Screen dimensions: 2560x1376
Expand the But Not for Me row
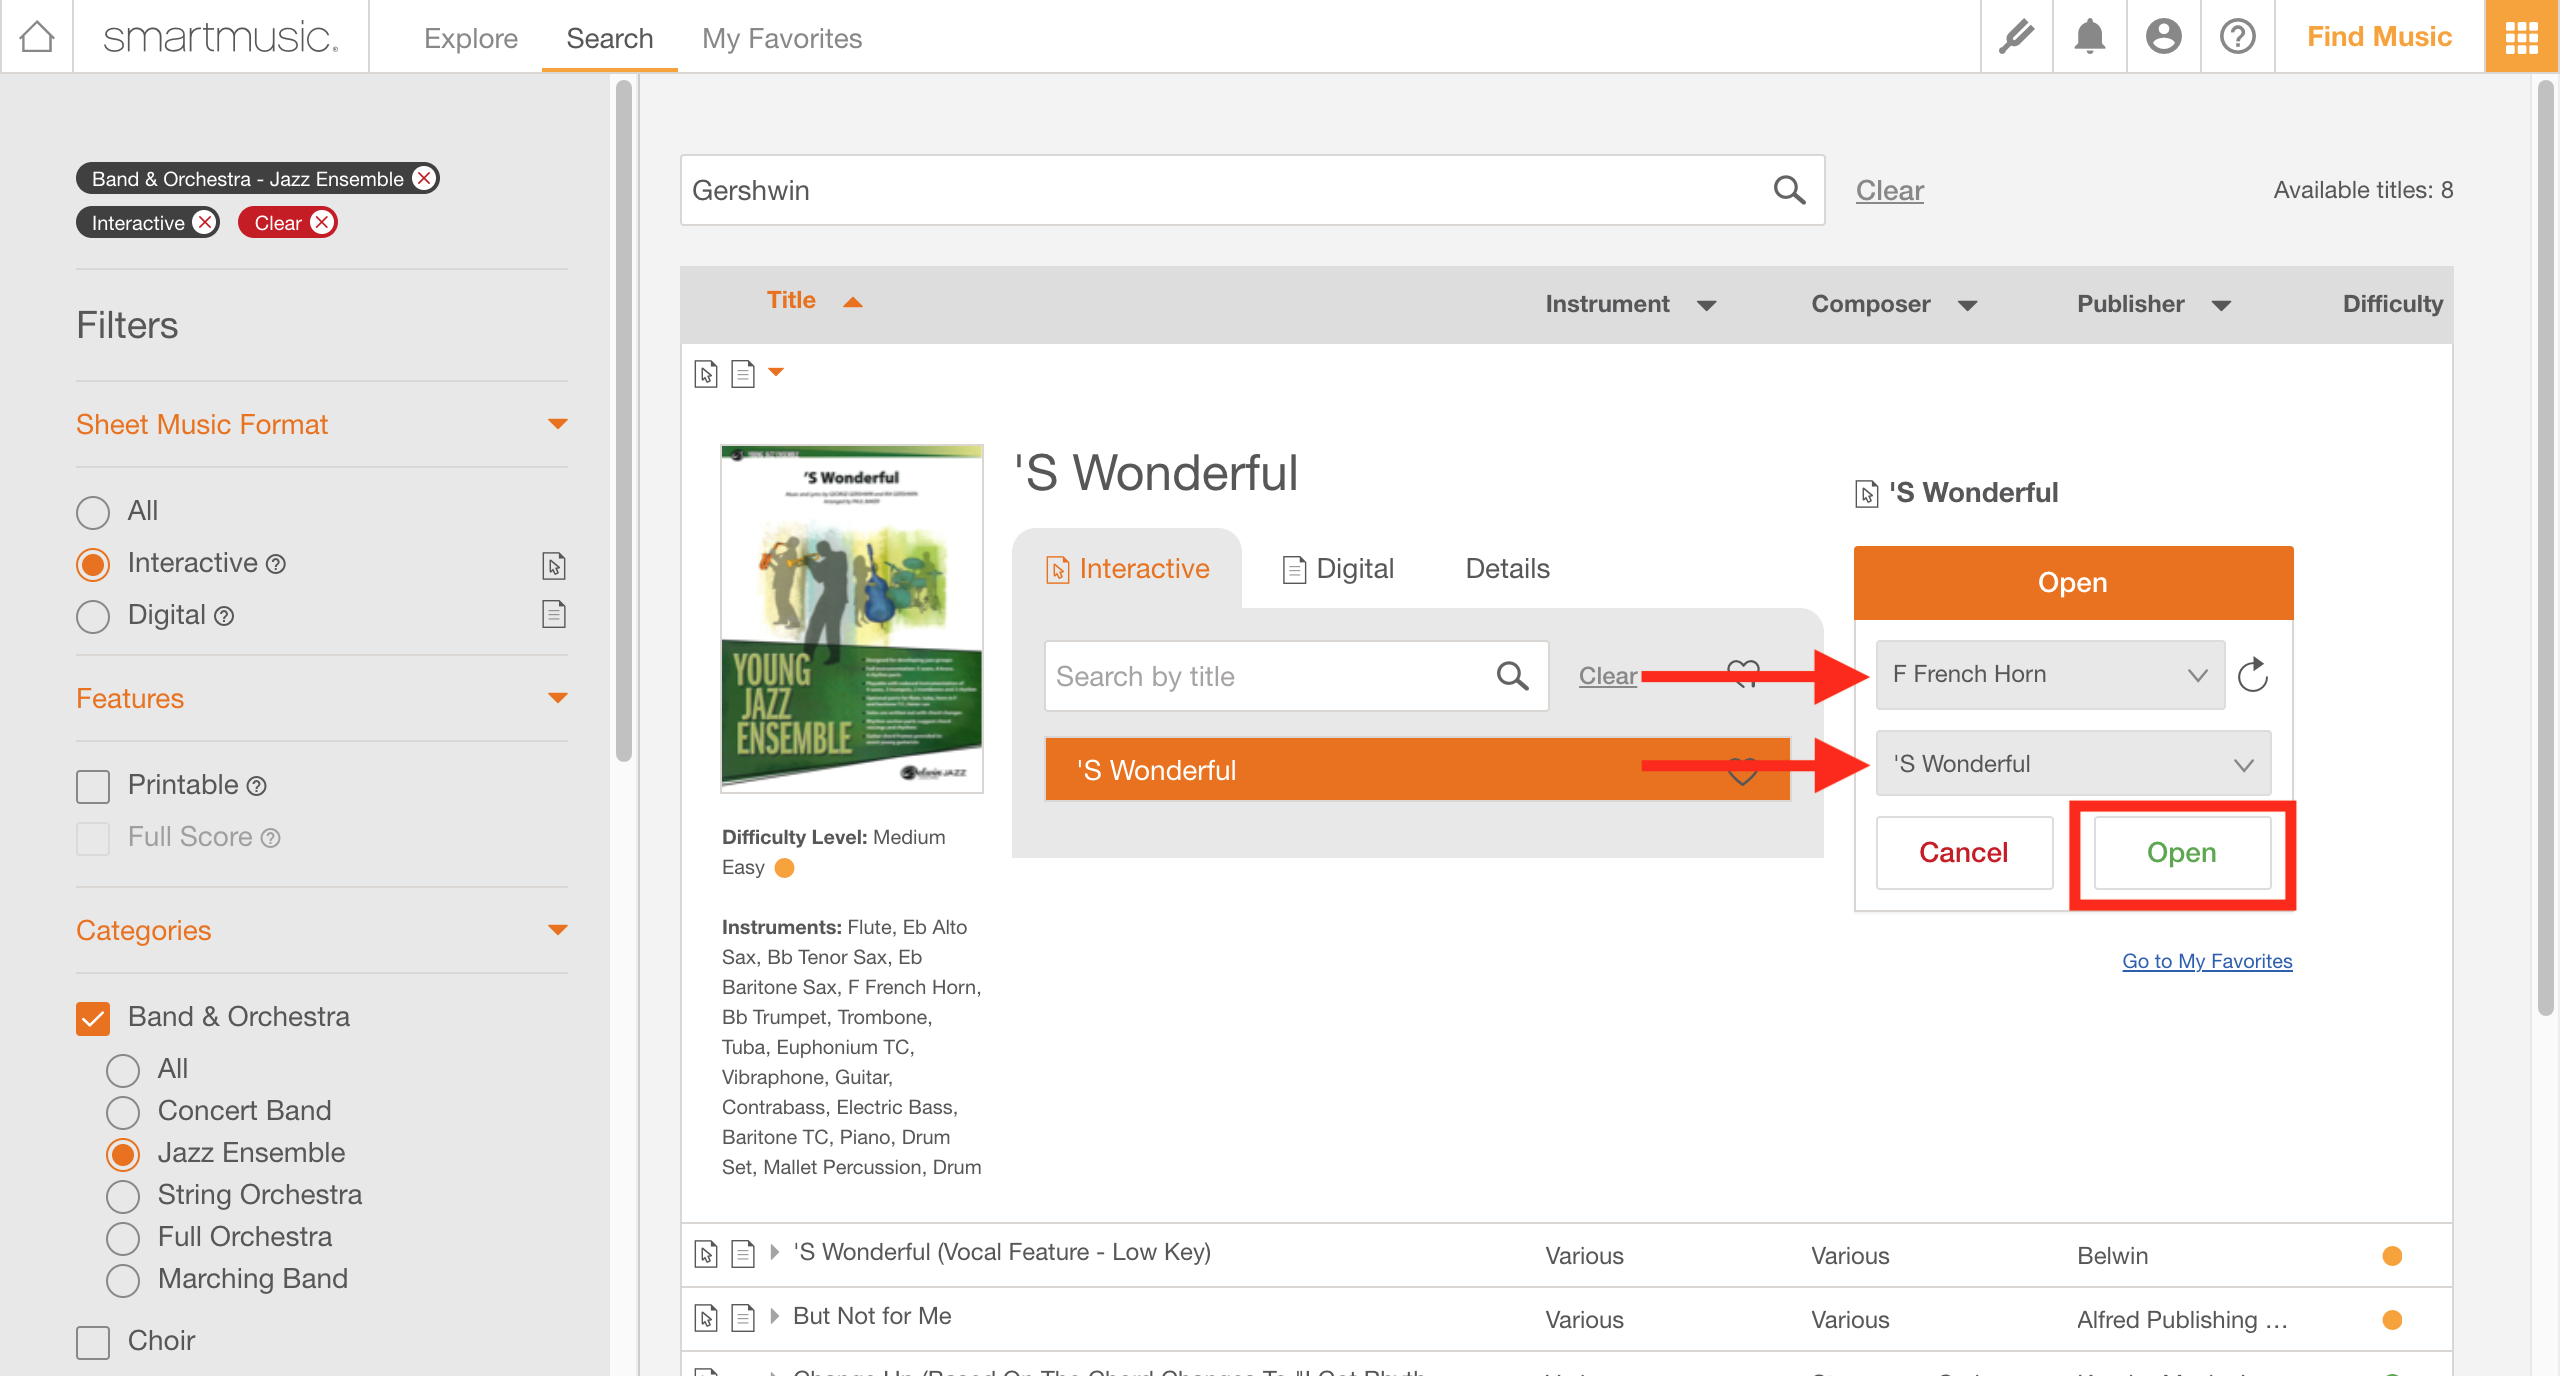click(x=774, y=1316)
